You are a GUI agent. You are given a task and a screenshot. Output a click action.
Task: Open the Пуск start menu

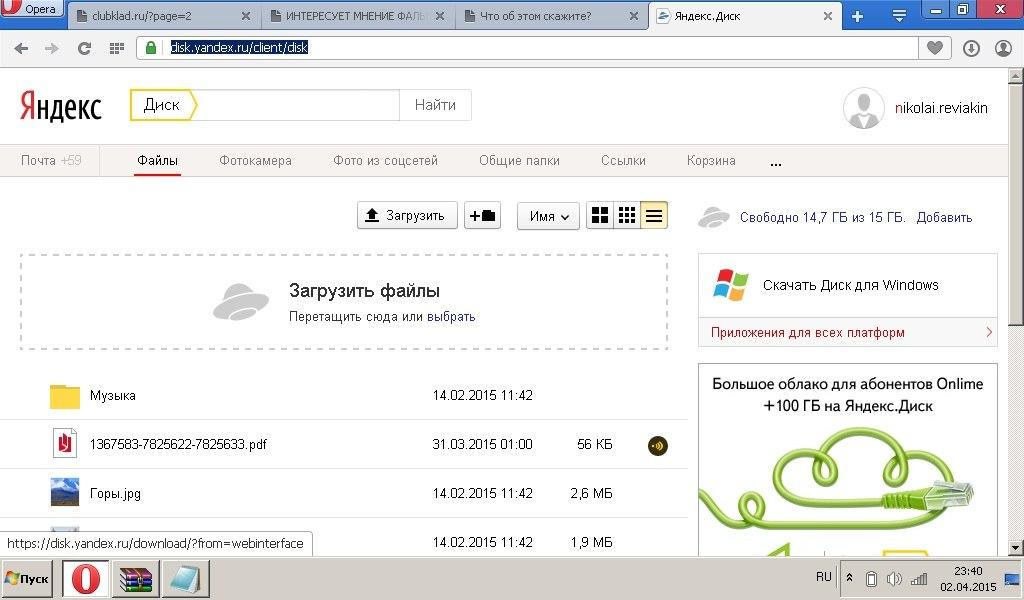(x=27, y=579)
